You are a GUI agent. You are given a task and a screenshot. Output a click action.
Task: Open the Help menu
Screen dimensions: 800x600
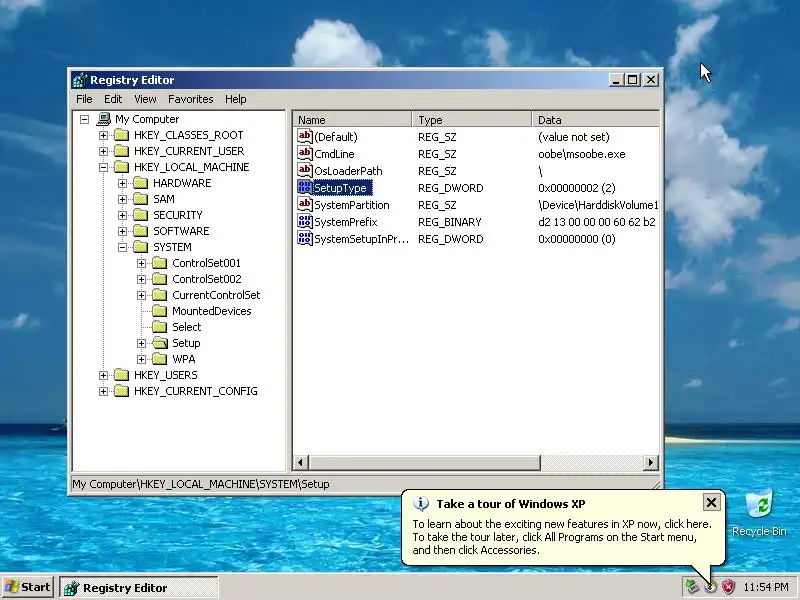[x=236, y=99]
